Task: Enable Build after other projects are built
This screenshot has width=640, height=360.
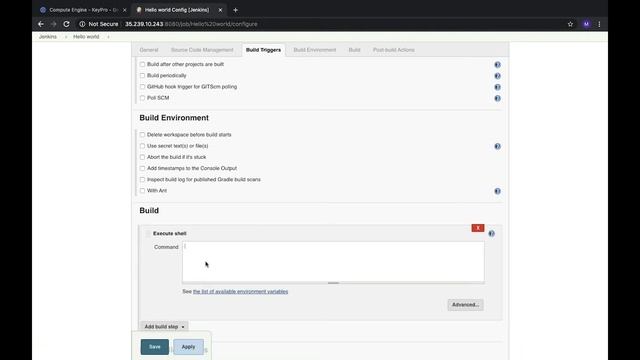Action: [142, 64]
